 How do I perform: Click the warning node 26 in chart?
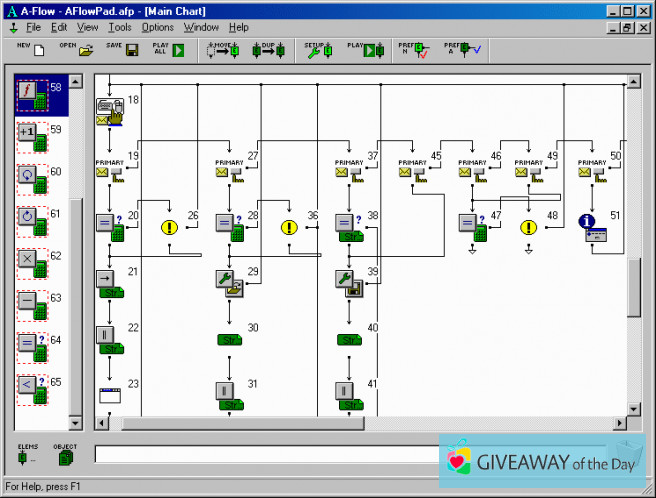(169, 227)
